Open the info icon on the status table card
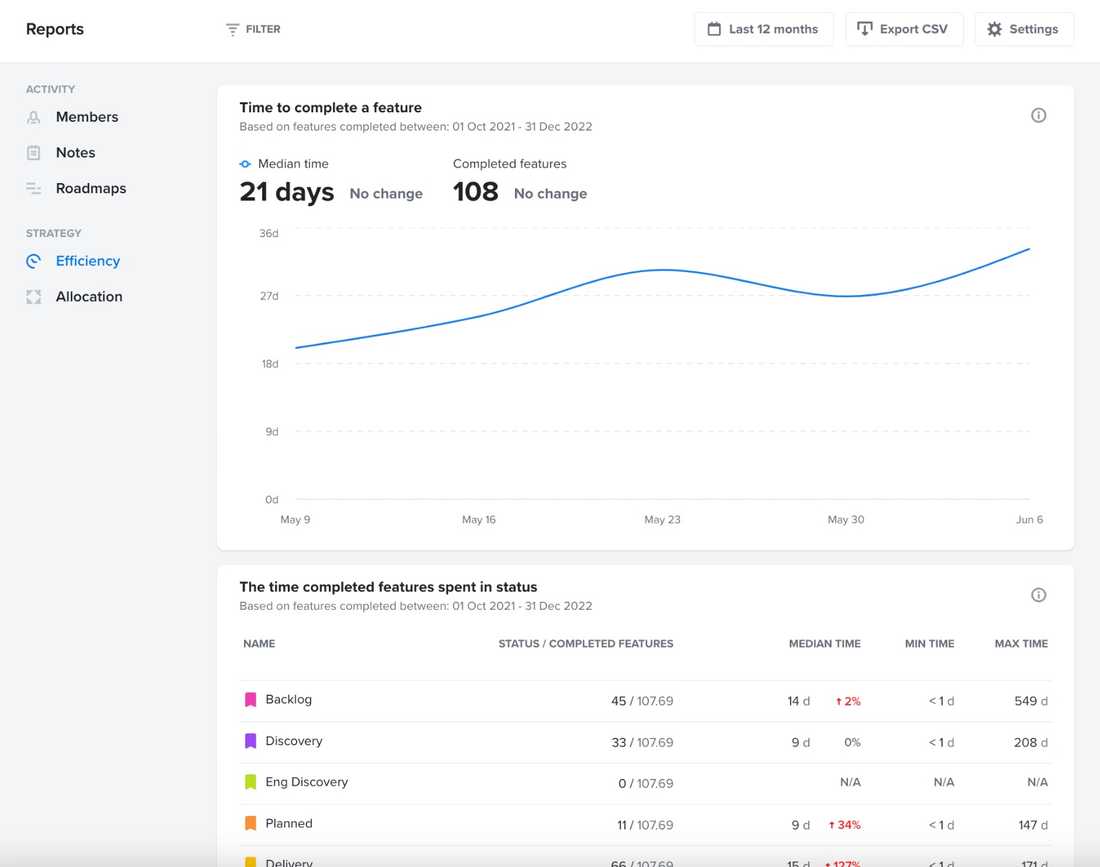The width and height of the screenshot is (1100, 867). coord(1038,594)
